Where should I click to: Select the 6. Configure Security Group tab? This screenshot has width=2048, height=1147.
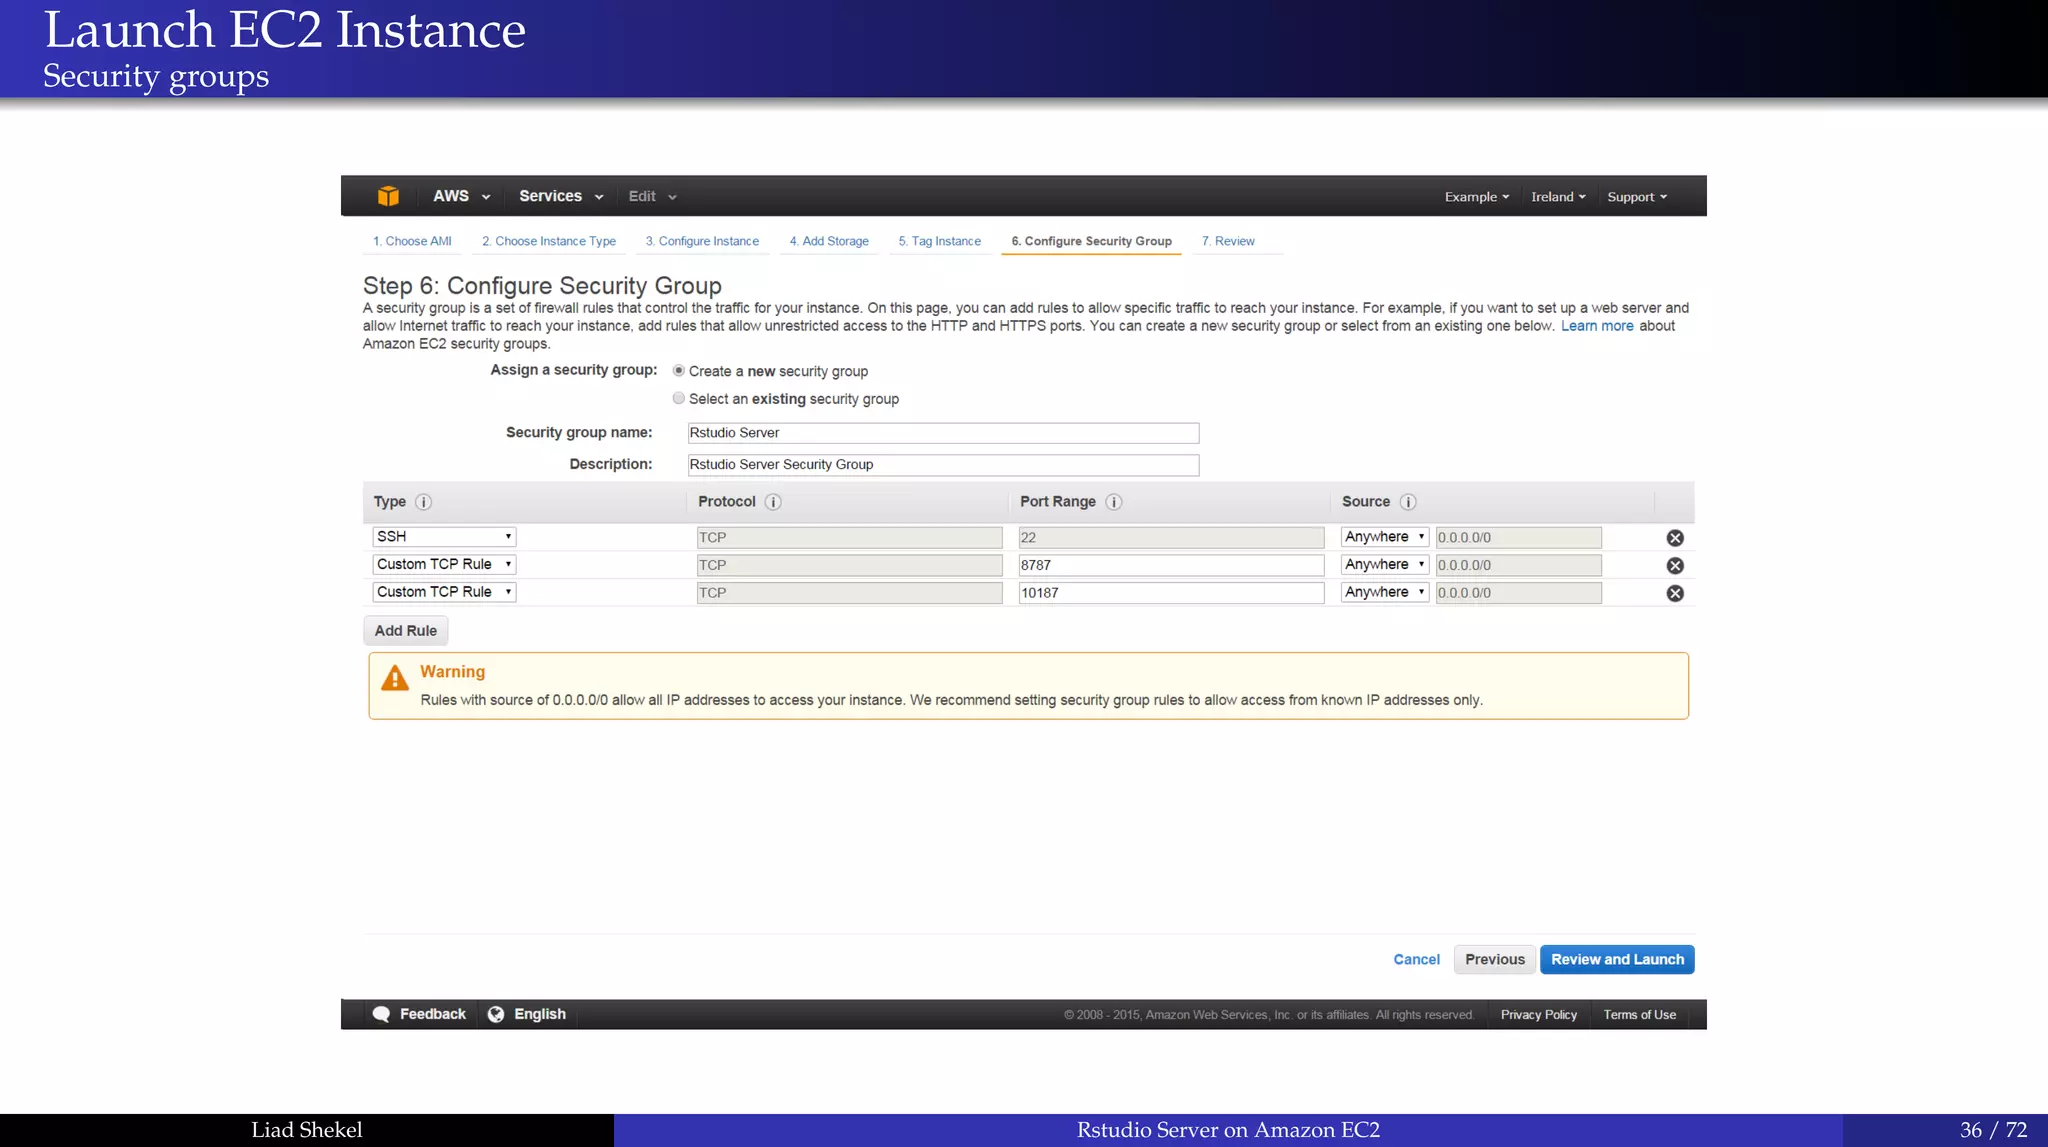tap(1091, 241)
